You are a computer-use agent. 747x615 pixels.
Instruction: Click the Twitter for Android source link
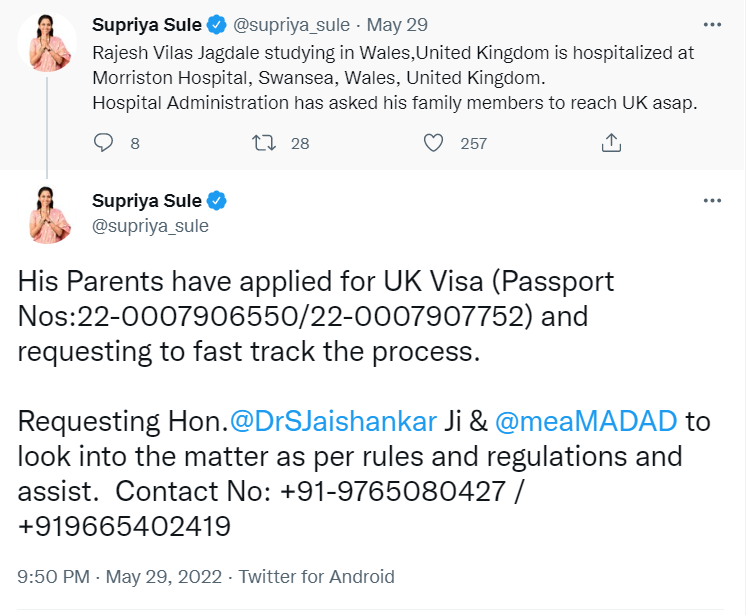(316, 577)
